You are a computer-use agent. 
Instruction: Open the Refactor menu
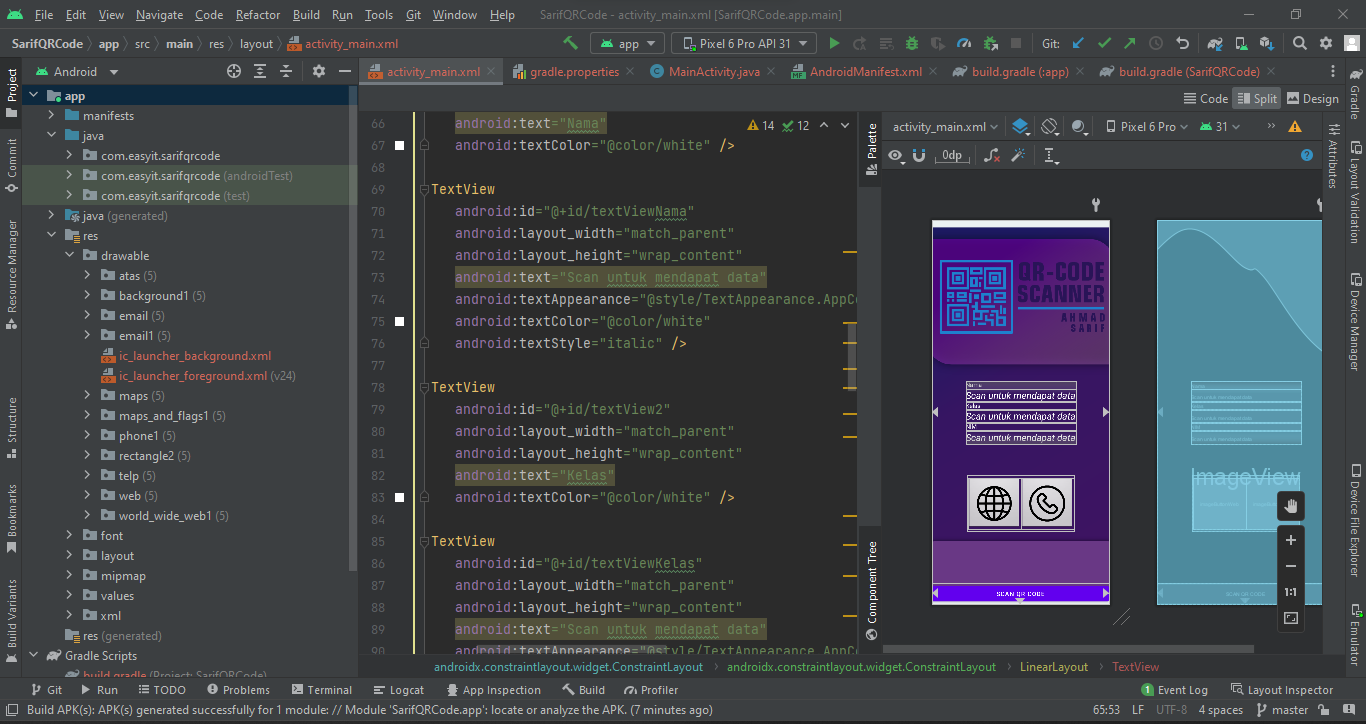[258, 15]
